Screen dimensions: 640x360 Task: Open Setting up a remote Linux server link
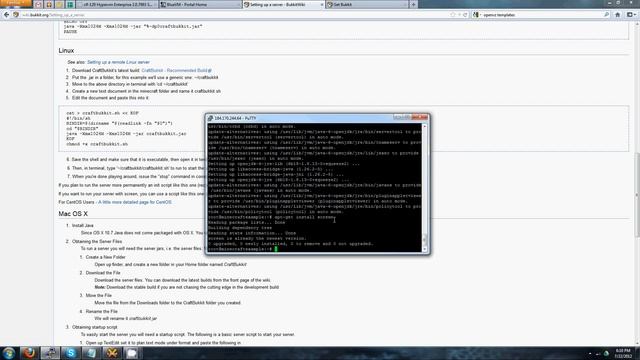[x=118, y=62]
